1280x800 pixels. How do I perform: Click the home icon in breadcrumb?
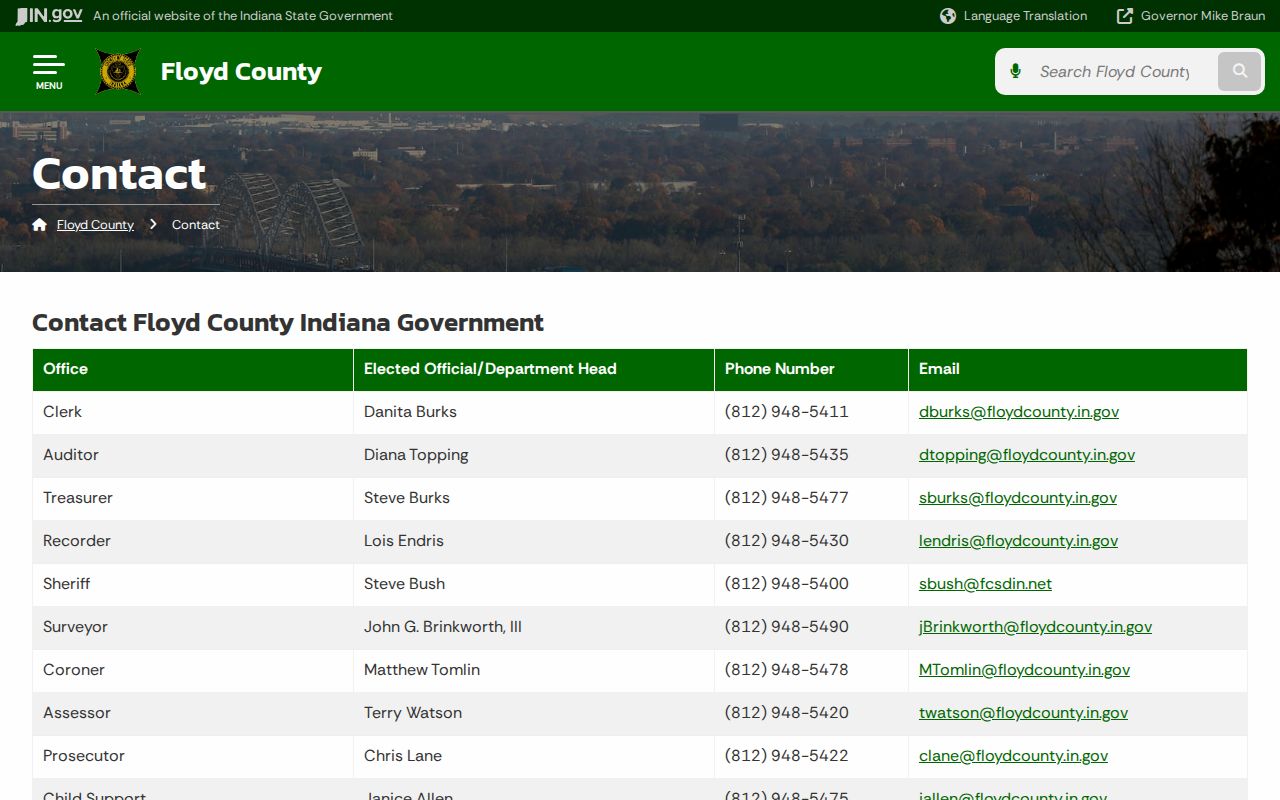pos(40,224)
